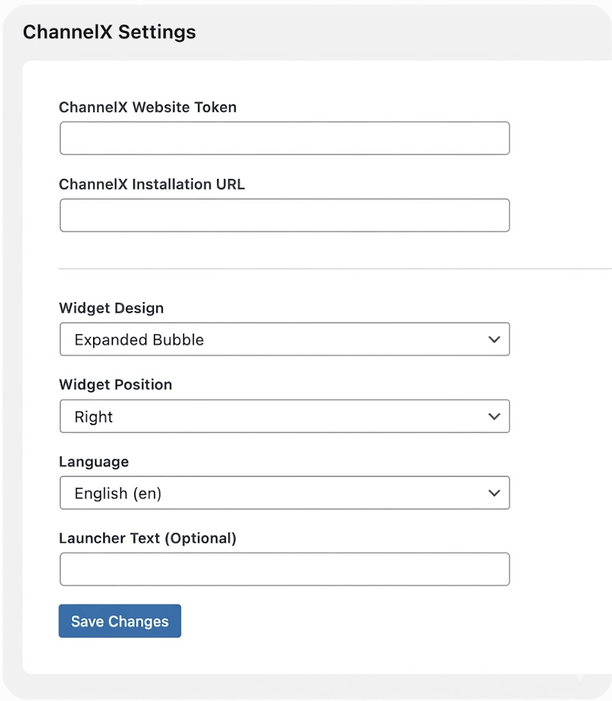Open the Widget Position dropdown
Viewport: 612px width, 701px height.
[285, 416]
